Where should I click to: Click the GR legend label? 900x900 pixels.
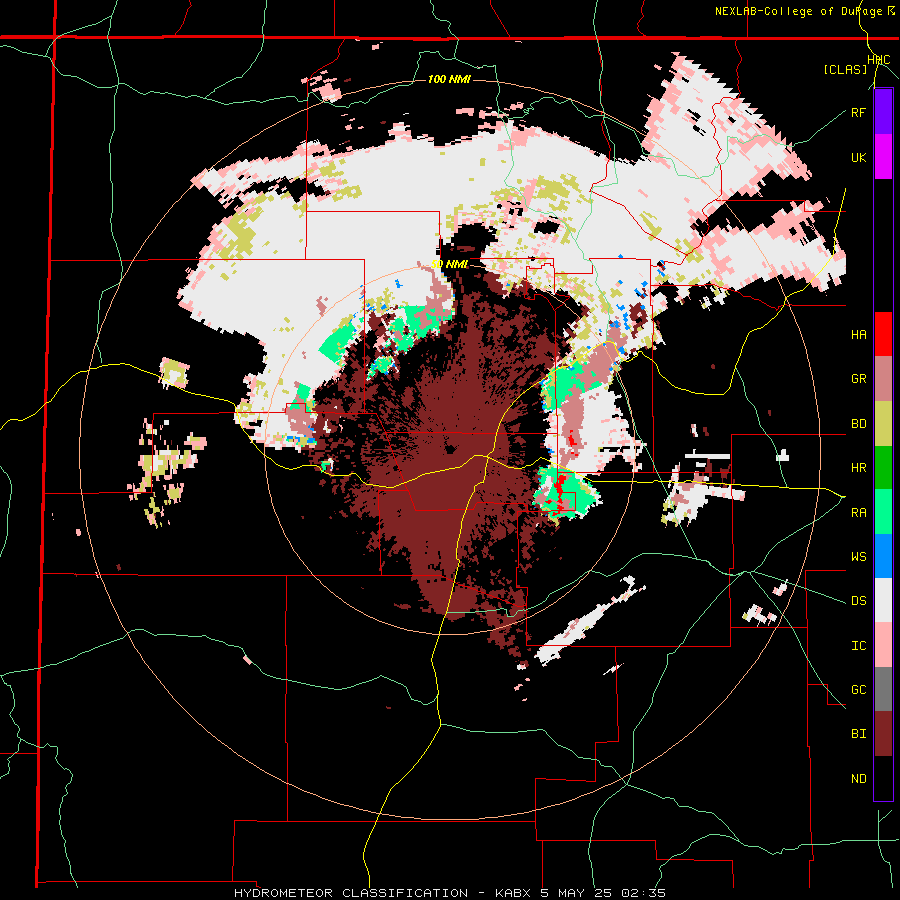[x=858, y=379]
